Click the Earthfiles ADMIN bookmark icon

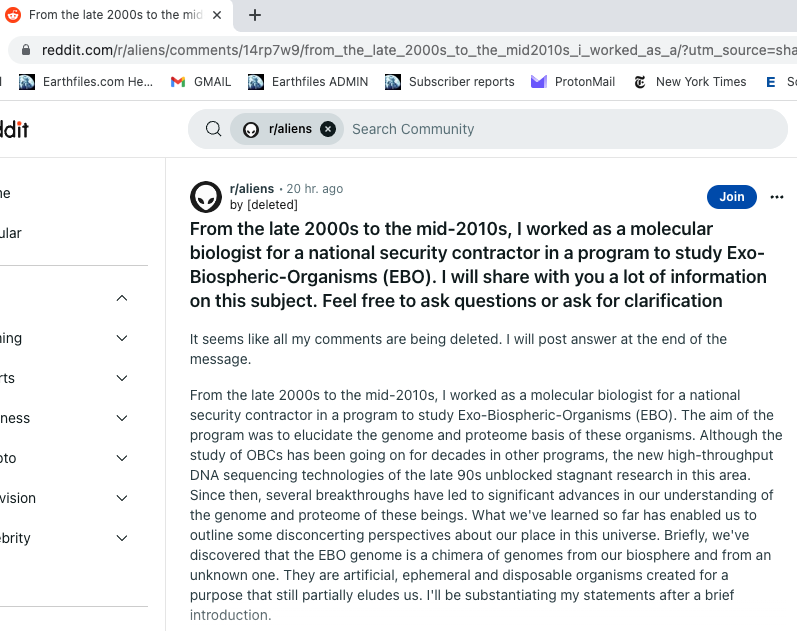pyautogui.click(x=256, y=82)
